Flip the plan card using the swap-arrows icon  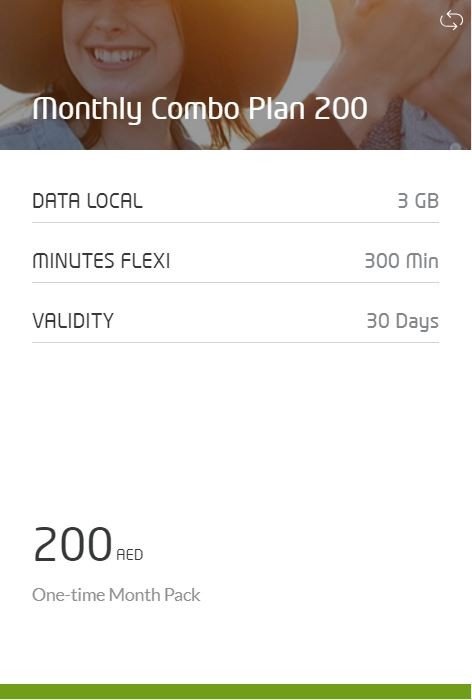tap(451, 21)
